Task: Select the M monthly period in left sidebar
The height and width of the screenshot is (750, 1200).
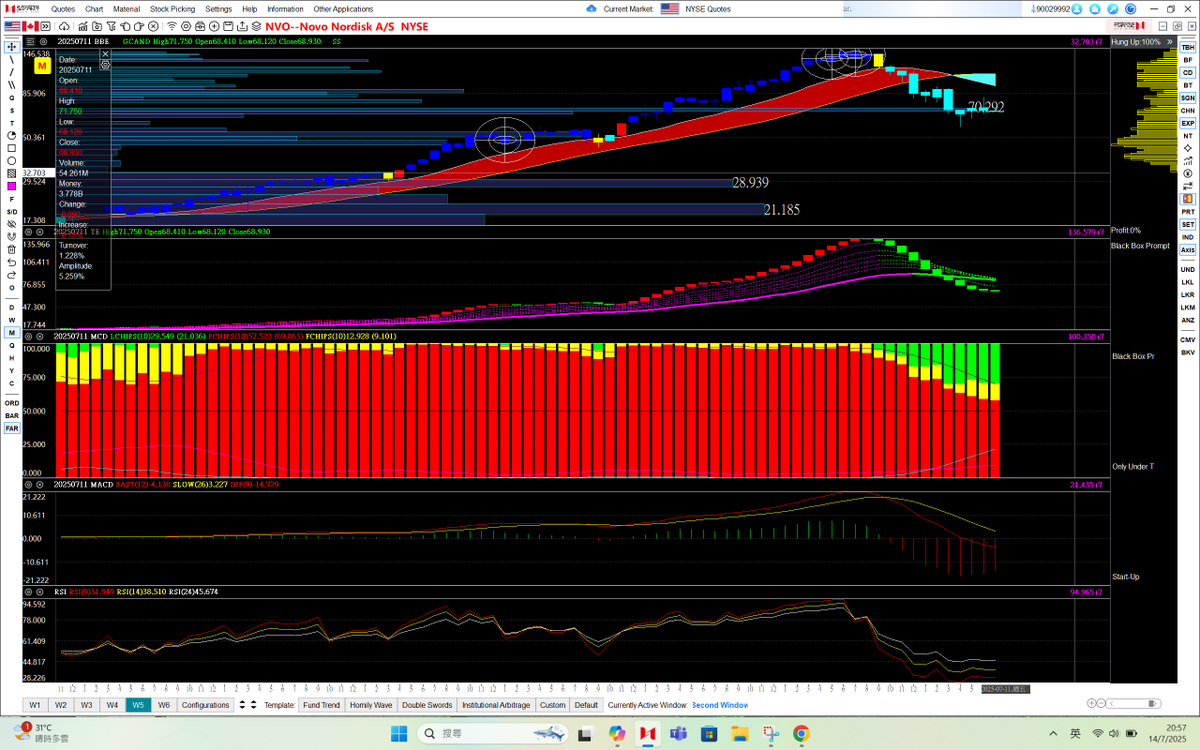Action: point(12,332)
